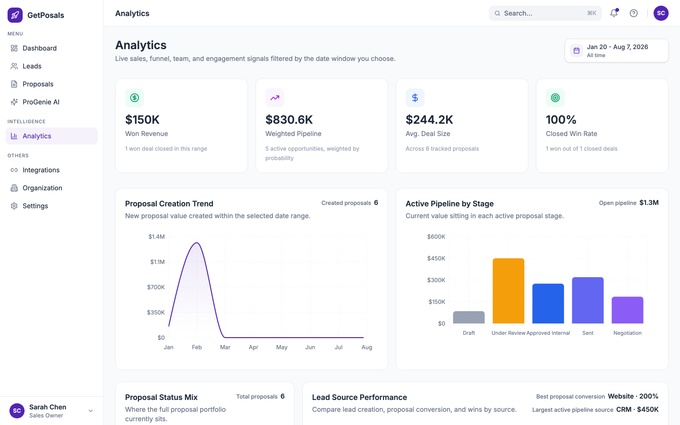Screen dimensions: 680x425
Task: Expand the Sarah Chen user menu chevron
Action: [x=91, y=411]
